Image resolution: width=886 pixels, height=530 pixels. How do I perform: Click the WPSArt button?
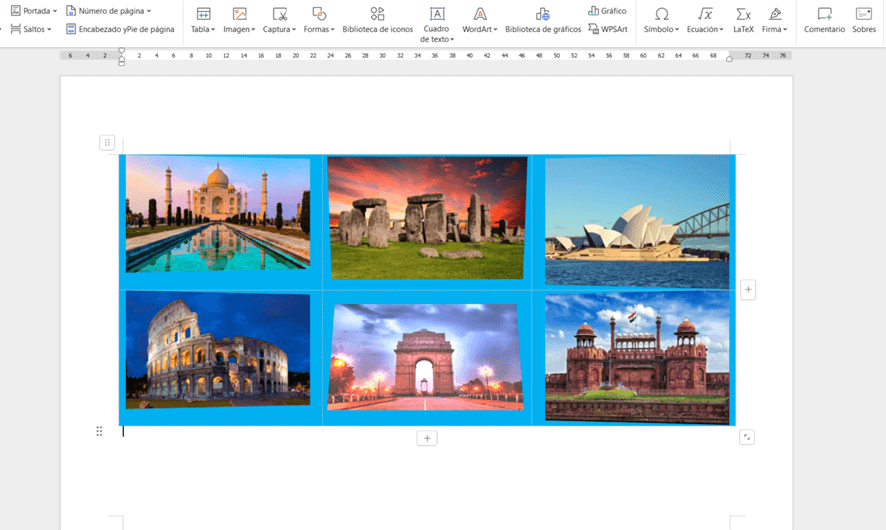608,29
